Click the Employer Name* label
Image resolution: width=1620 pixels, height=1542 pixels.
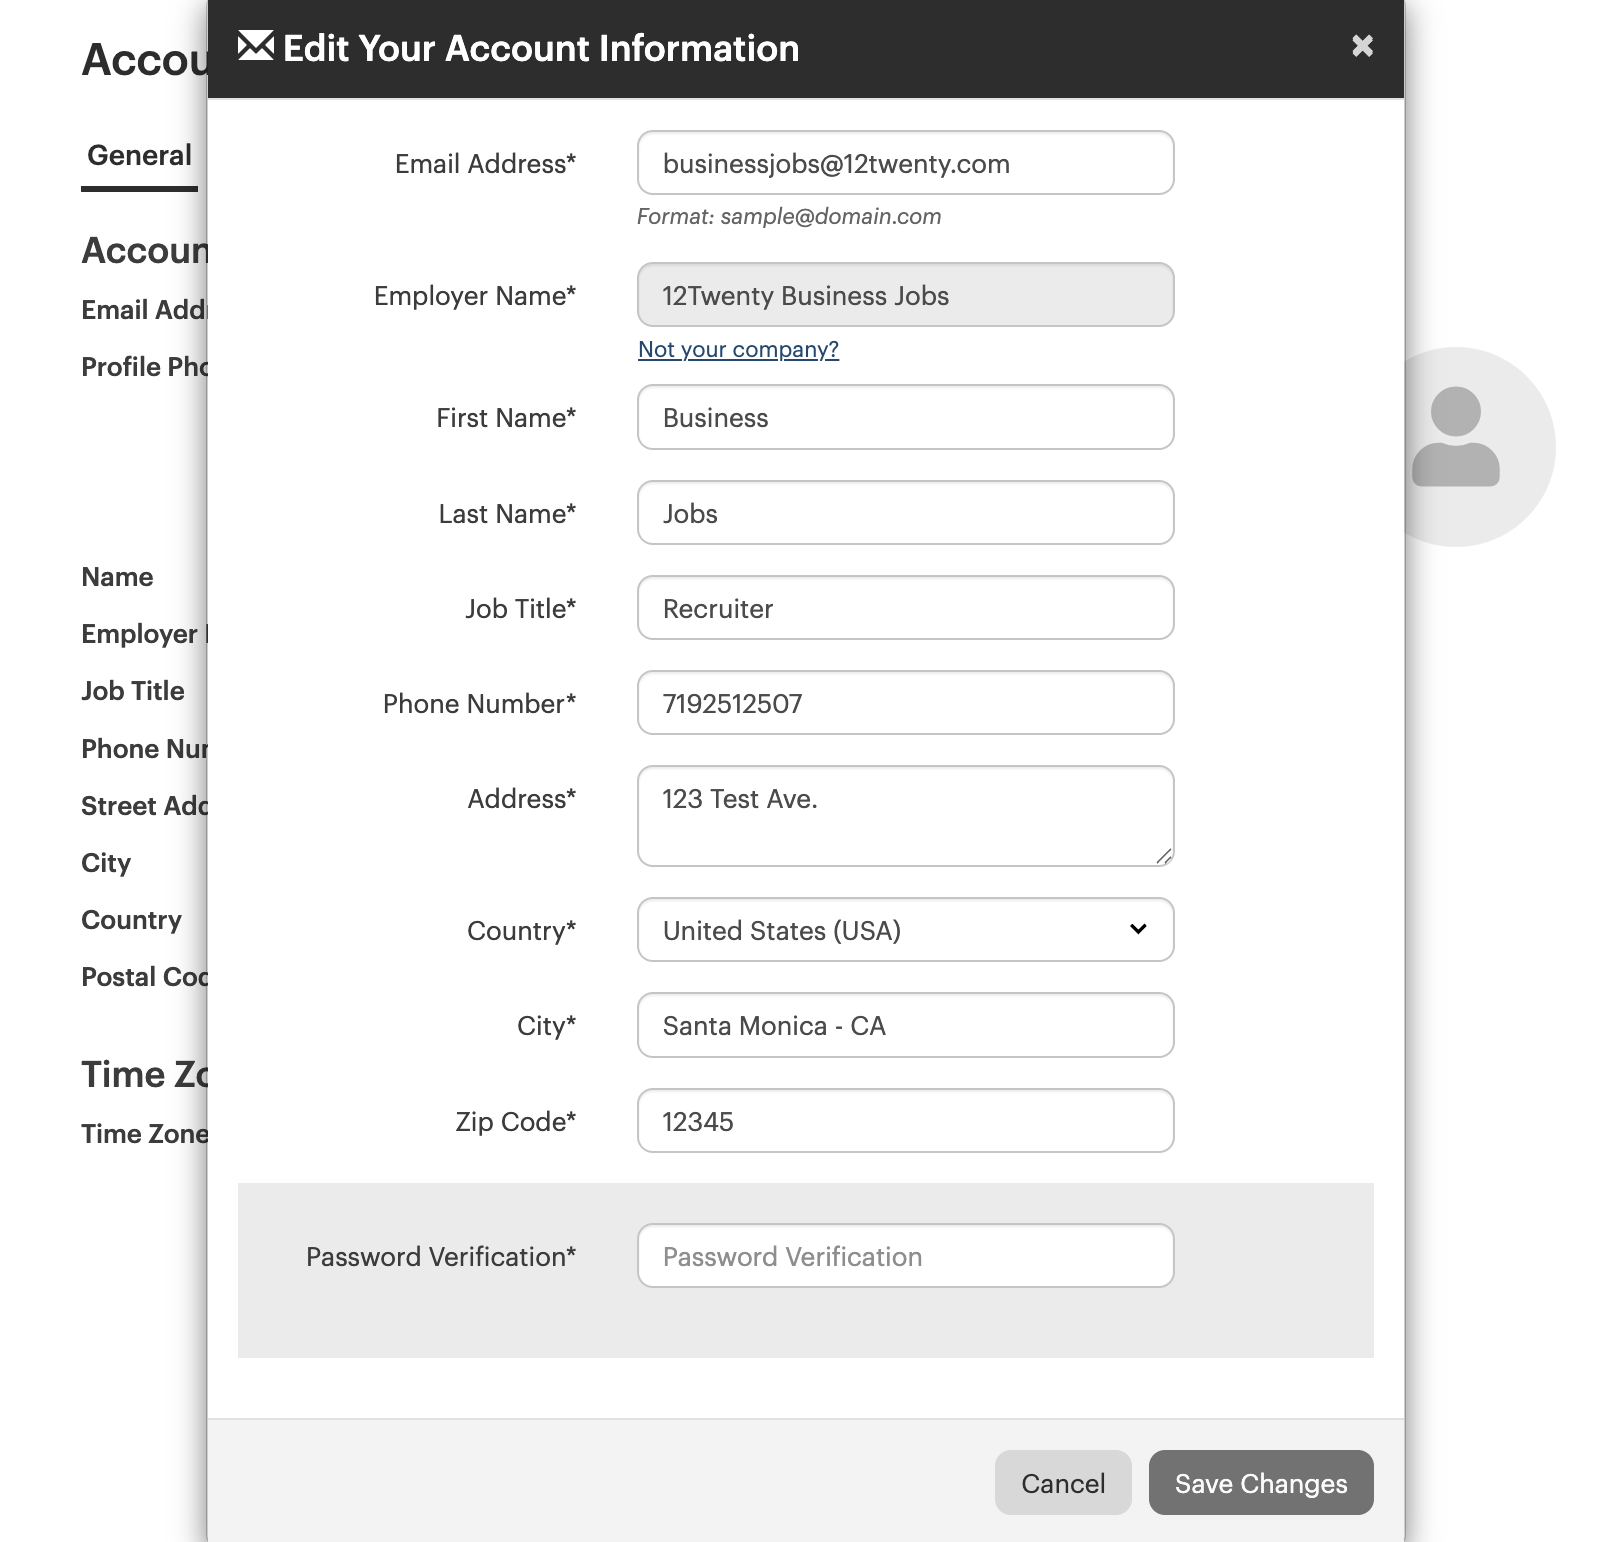[x=475, y=295]
